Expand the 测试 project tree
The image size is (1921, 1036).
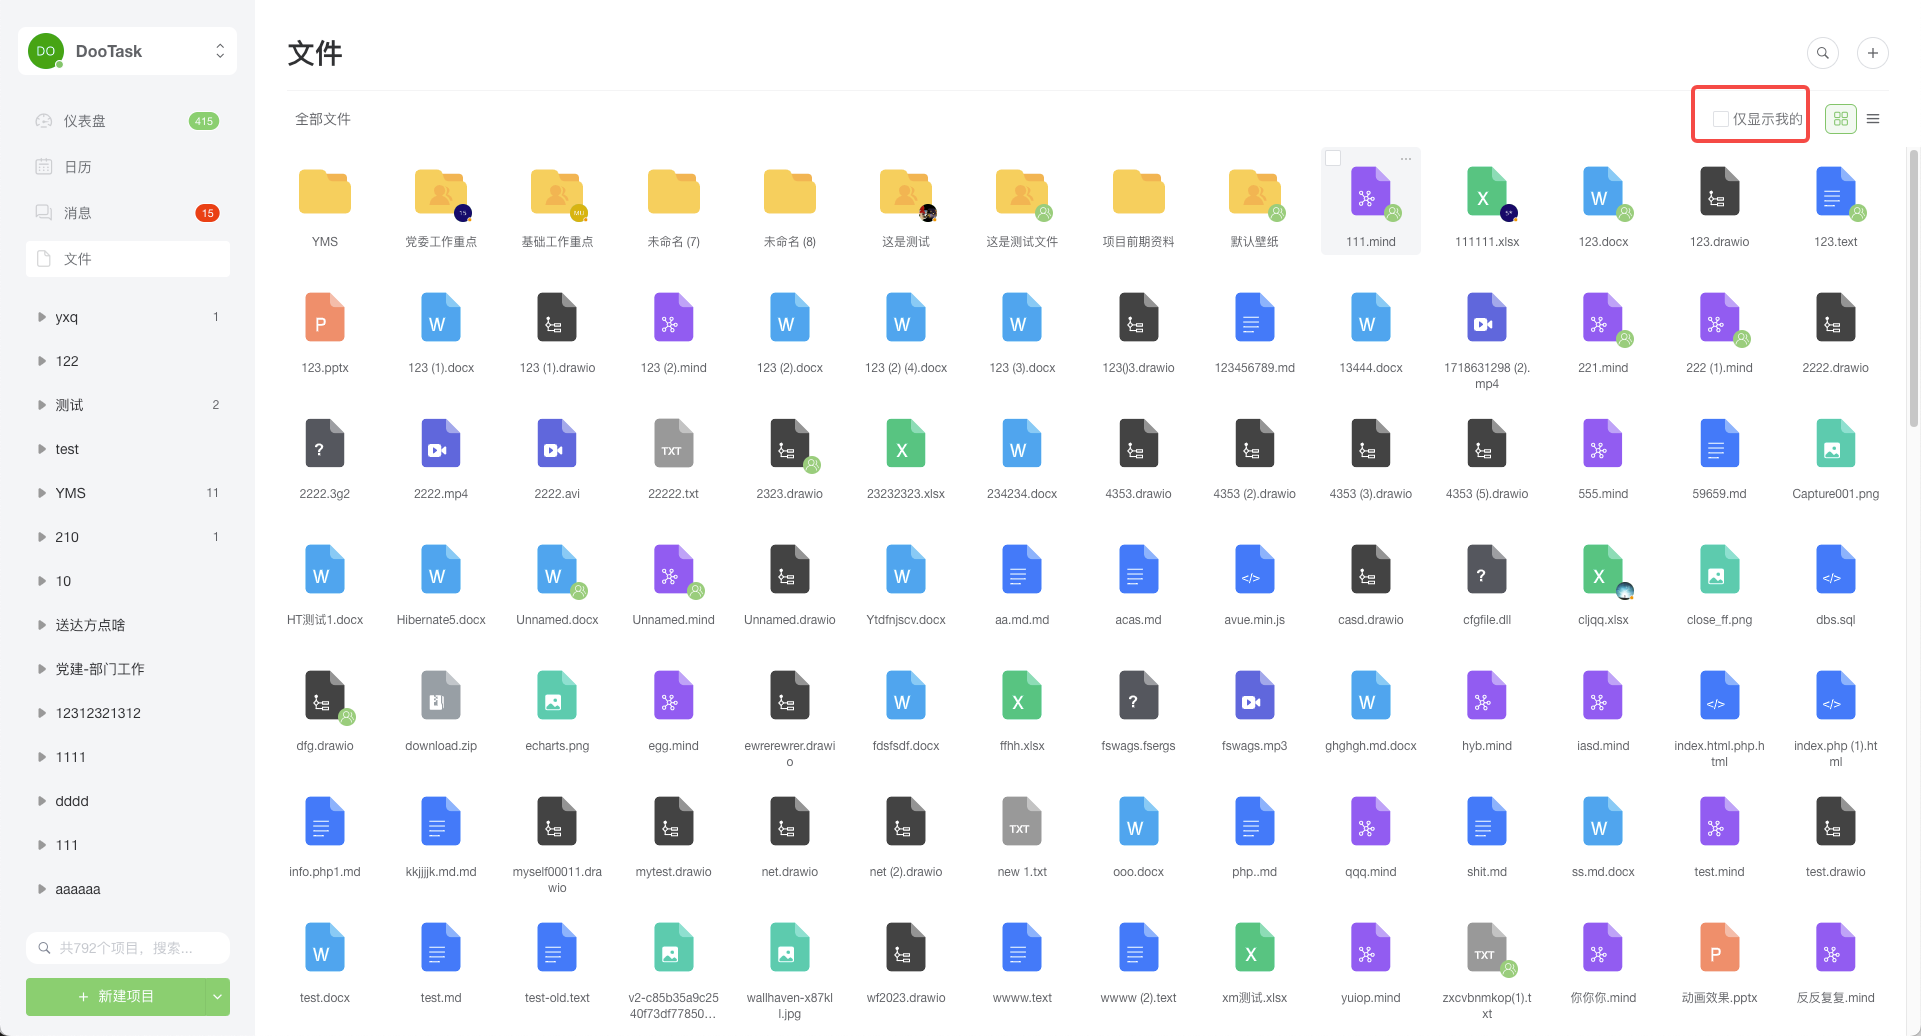pos(41,404)
